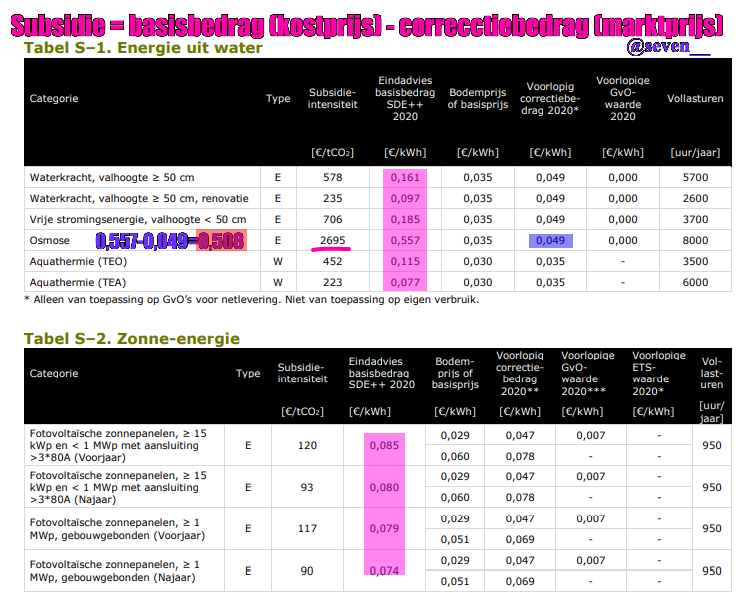Click 'Bodemprijs of basisprijs' header in Tabel S-1

[478, 99]
